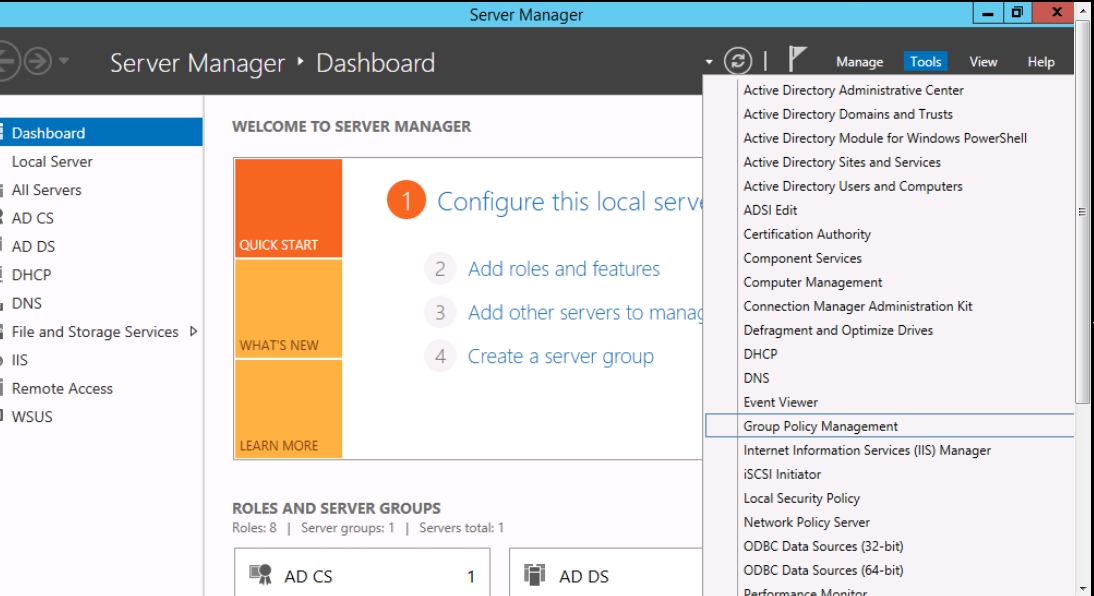1094x596 pixels.
Task: Open the AD CS role tile title
Action: pyautogui.click(x=308, y=576)
